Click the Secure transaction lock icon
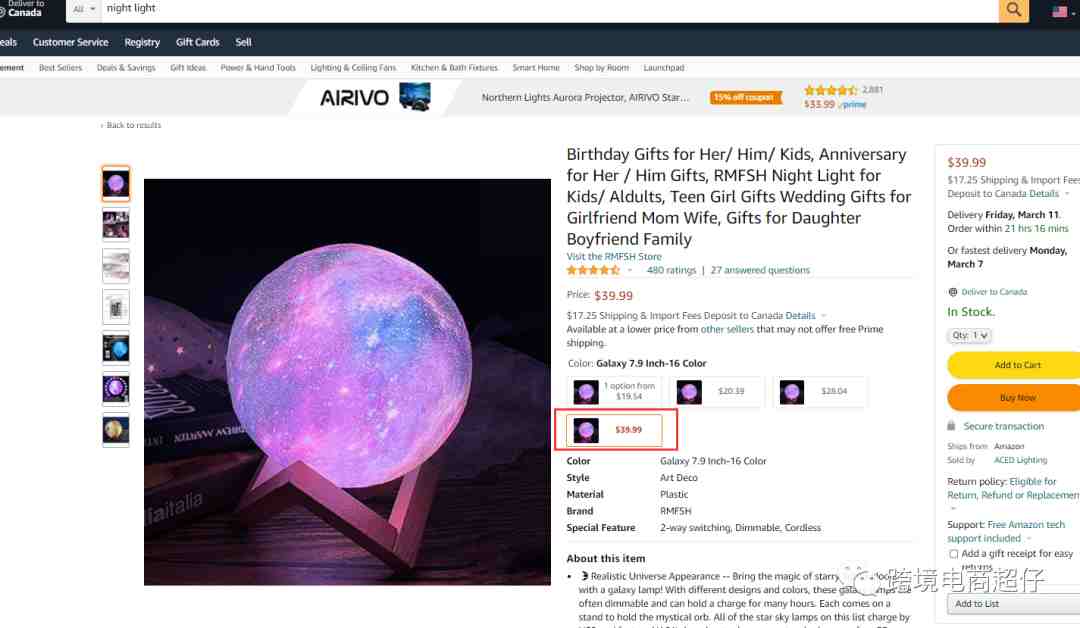This screenshot has width=1080, height=628. click(951, 426)
